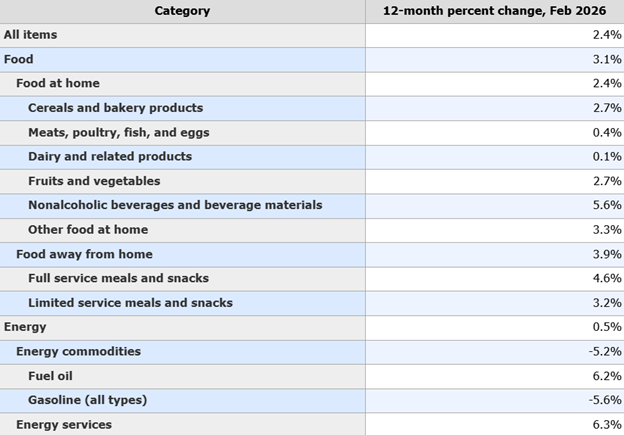The image size is (624, 435).
Task: Select the Nonalcoholic beverages and beverage materials row
Action: pyautogui.click(x=312, y=206)
